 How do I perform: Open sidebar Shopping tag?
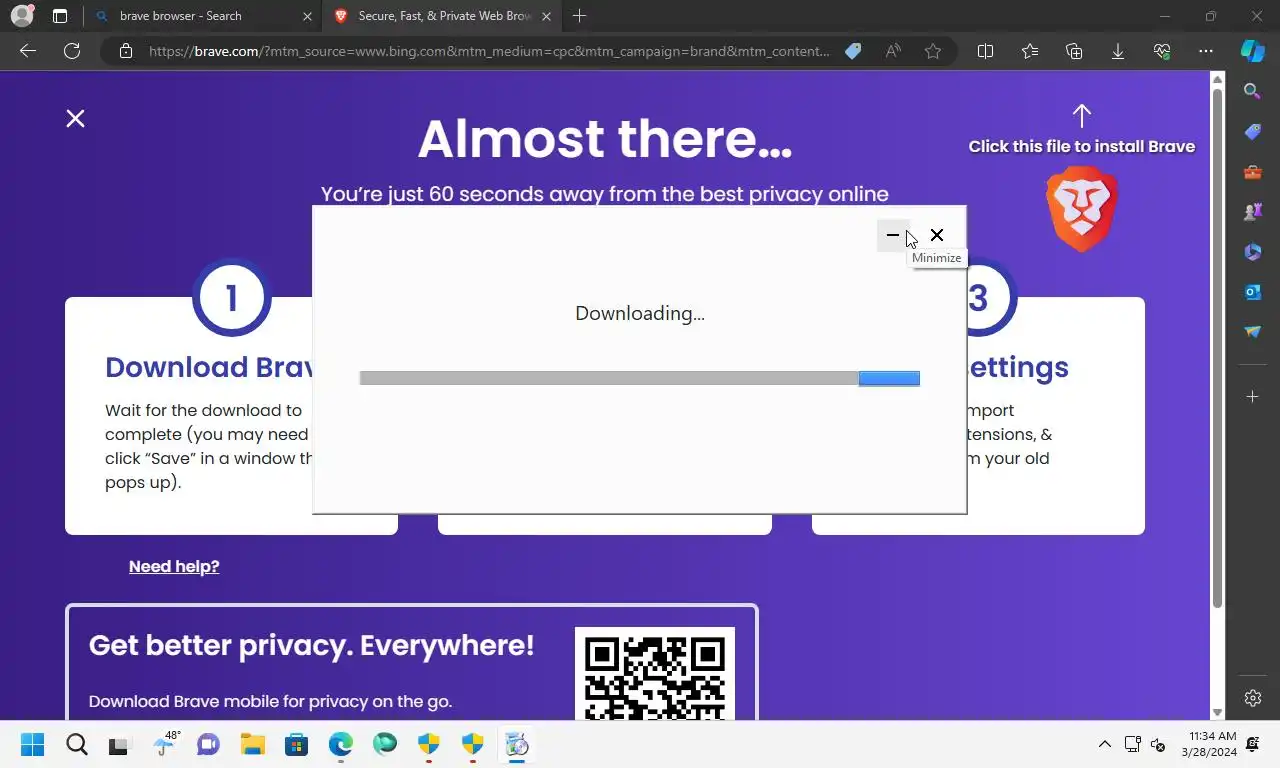[1252, 132]
